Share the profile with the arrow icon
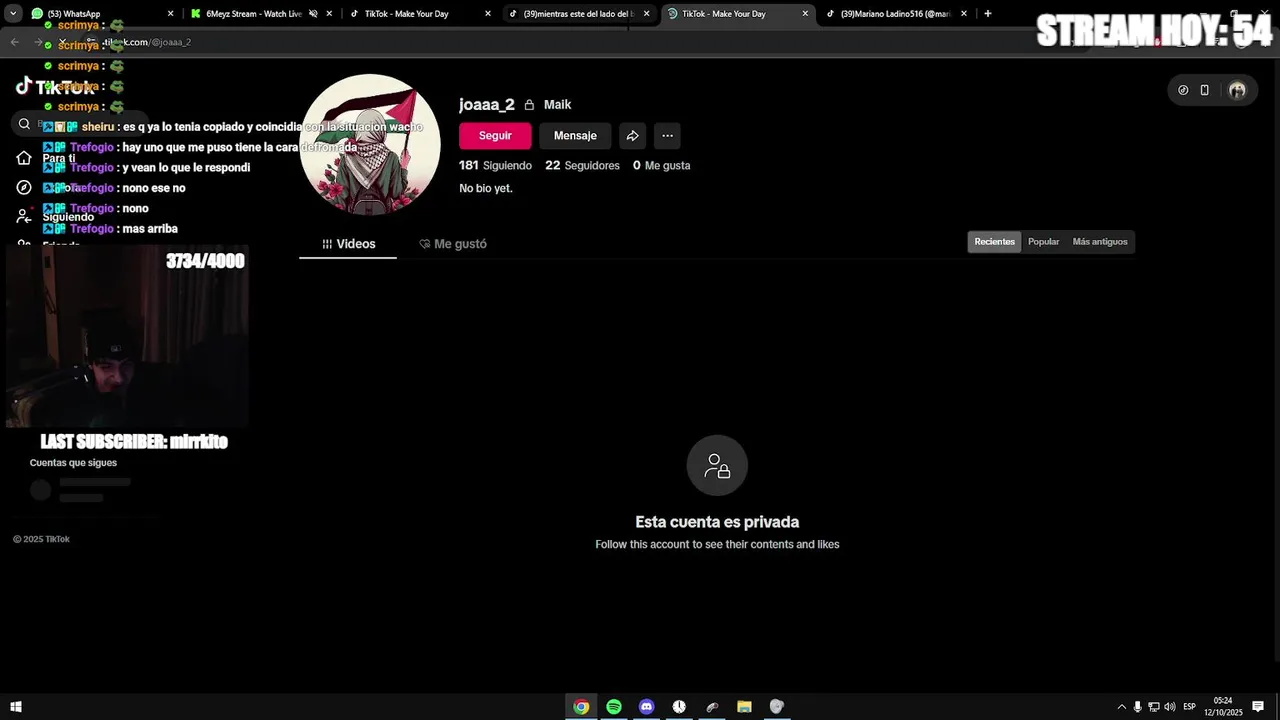The image size is (1280, 720). [x=633, y=136]
